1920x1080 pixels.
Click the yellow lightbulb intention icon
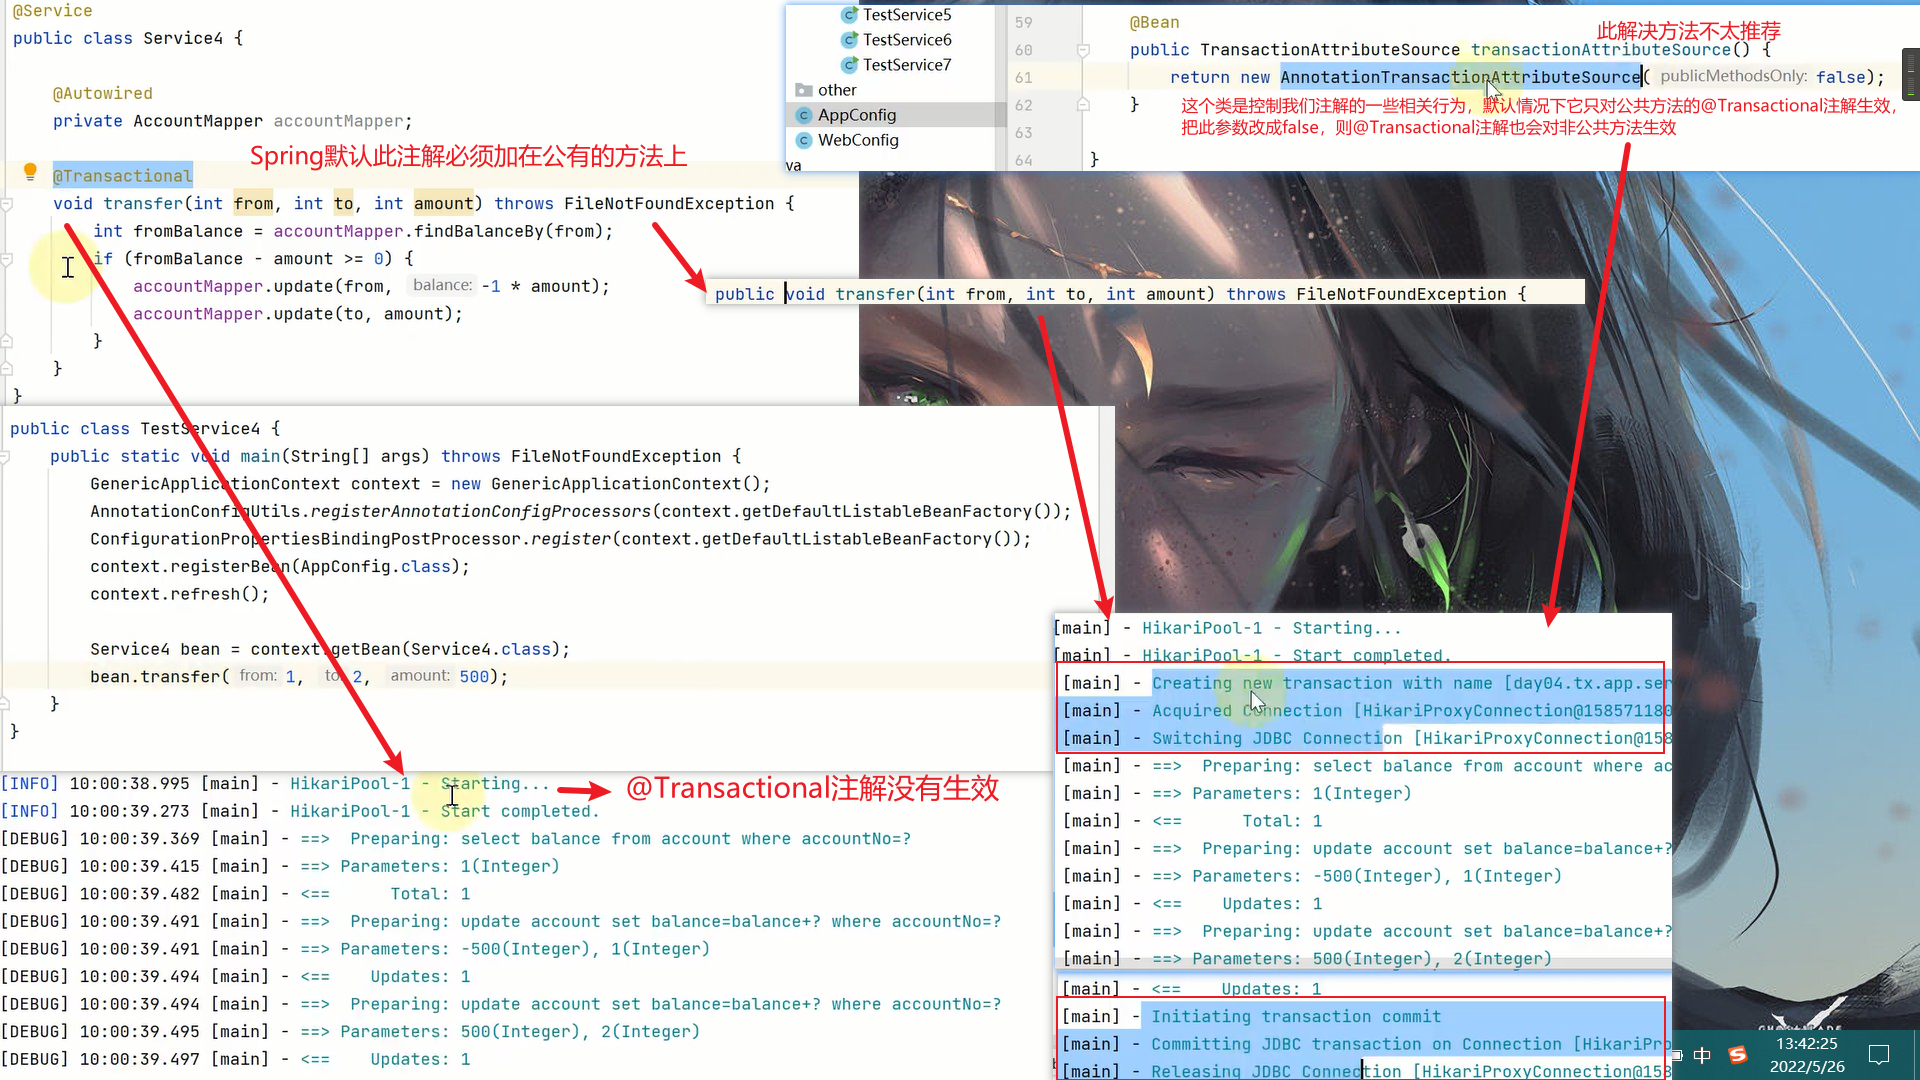(30, 172)
